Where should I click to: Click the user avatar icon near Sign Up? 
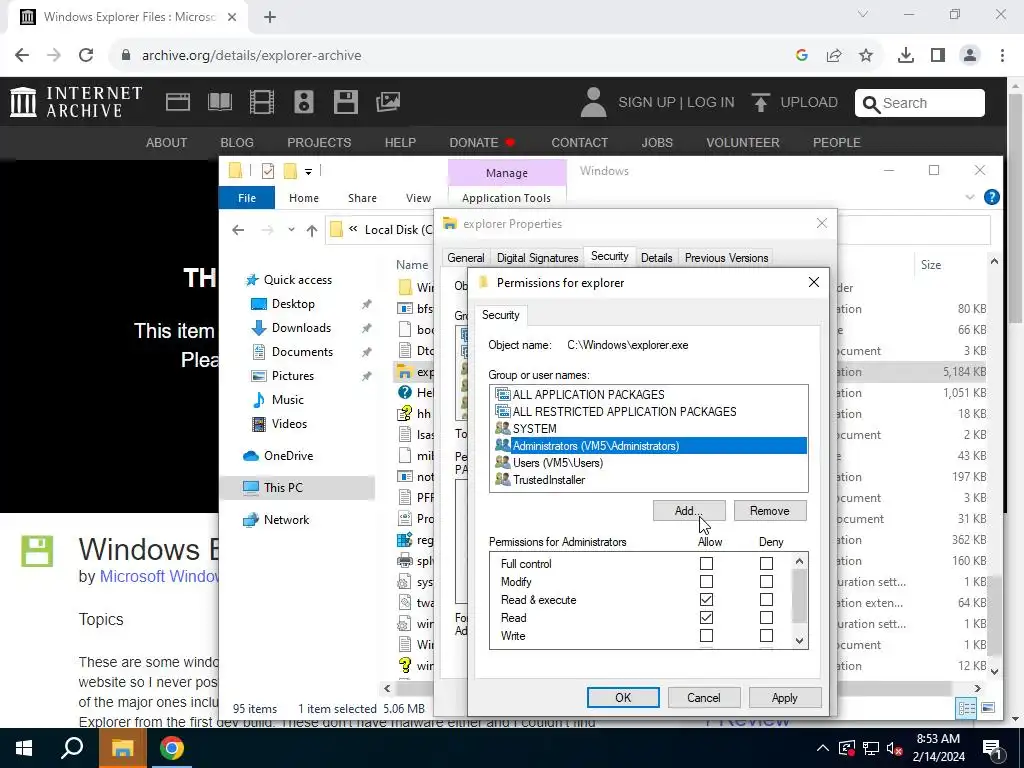pos(593,103)
